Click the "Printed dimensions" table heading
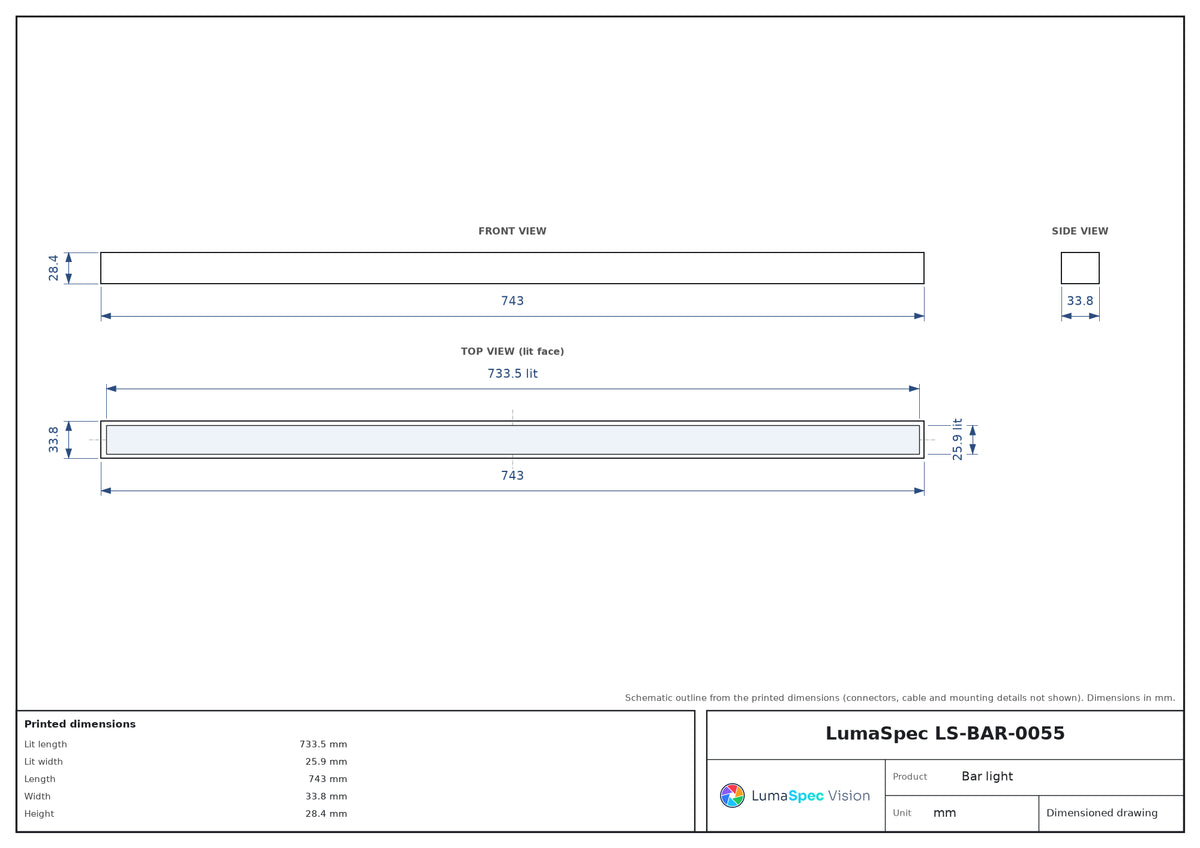 pos(80,724)
